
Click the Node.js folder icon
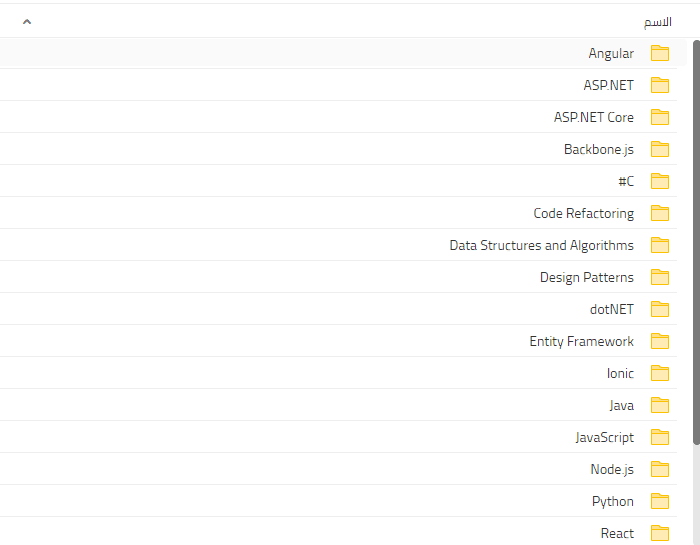click(x=660, y=469)
